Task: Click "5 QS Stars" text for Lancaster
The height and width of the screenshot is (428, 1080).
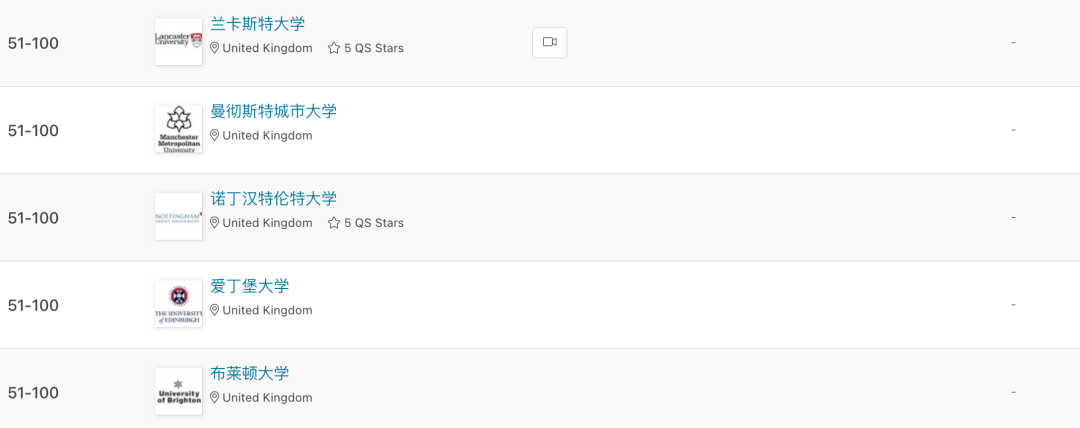Action: 374,48
